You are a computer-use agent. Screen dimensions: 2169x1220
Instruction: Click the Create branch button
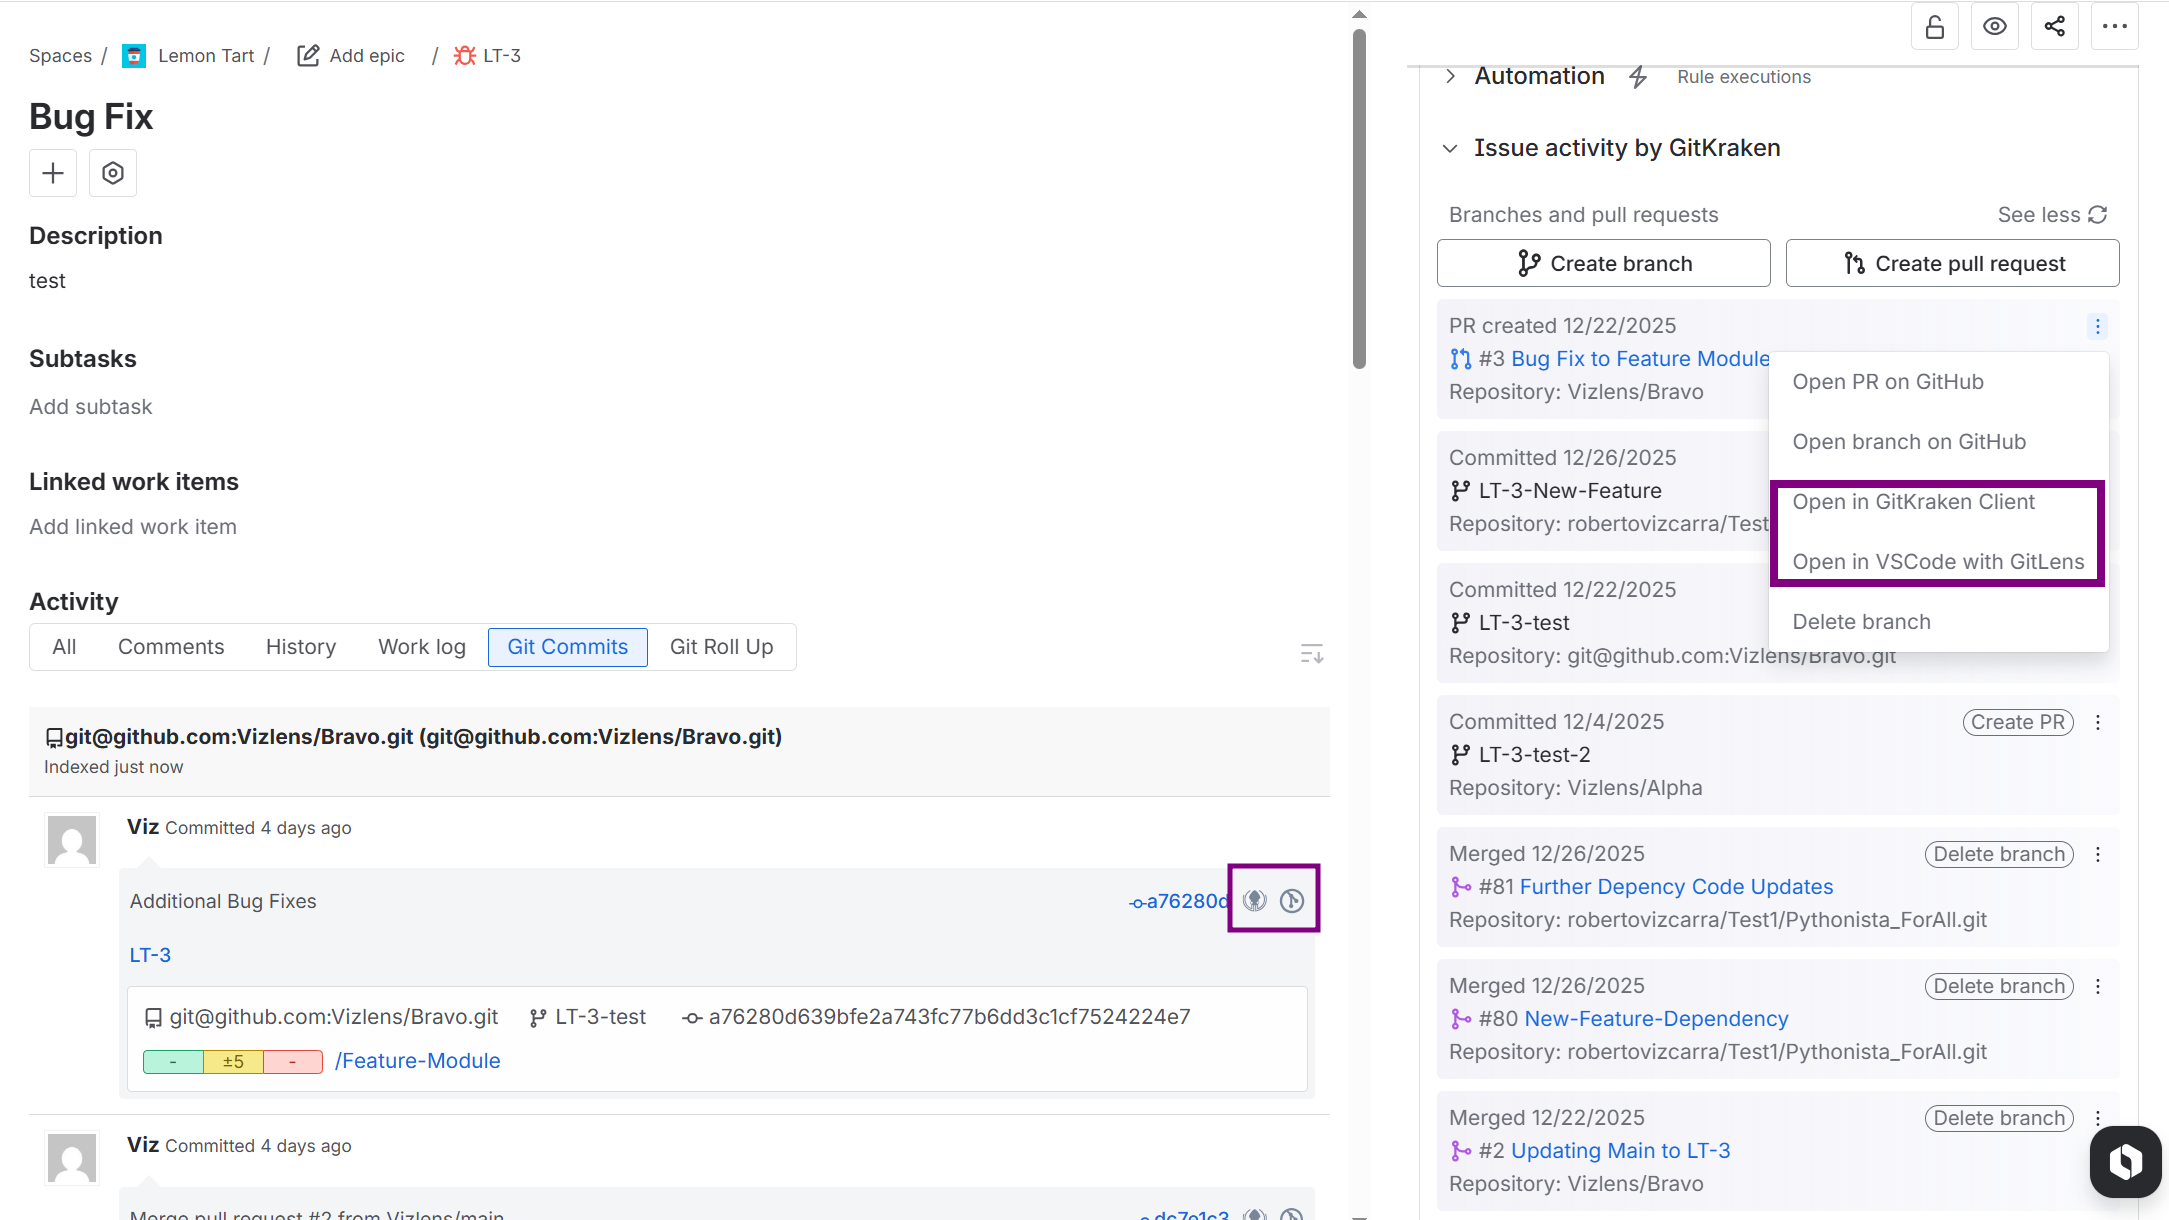(x=1603, y=263)
